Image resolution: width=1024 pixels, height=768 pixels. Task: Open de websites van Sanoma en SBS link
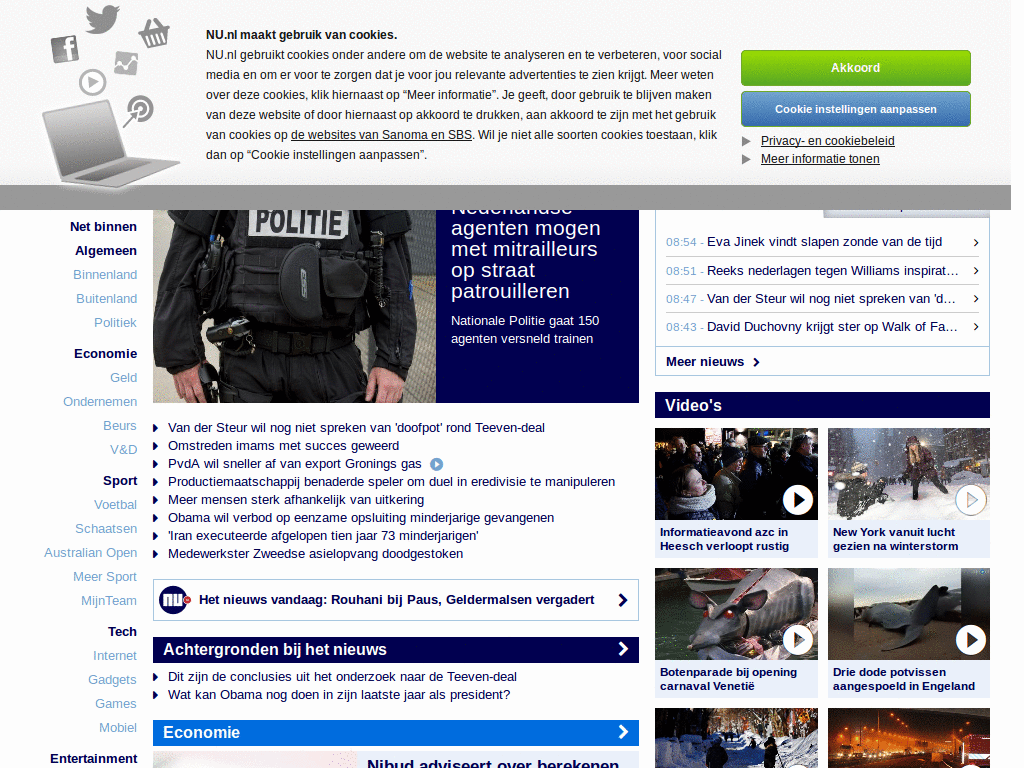(x=381, y=135)
